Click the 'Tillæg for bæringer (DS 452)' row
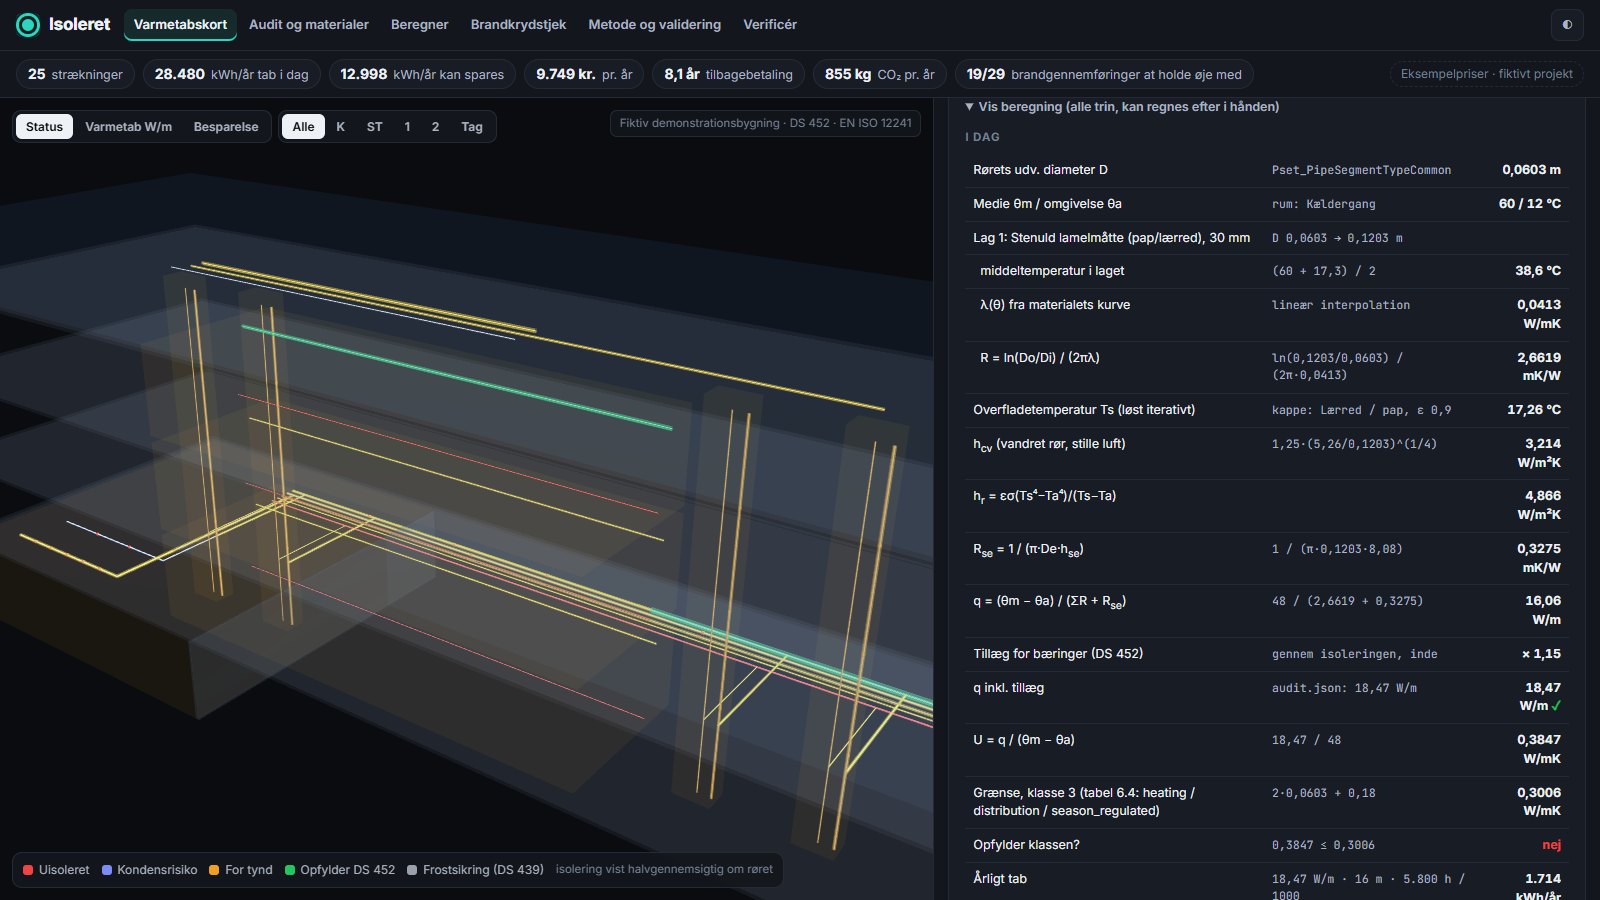Screen dimensions: 1600x900 (1267, 654)
